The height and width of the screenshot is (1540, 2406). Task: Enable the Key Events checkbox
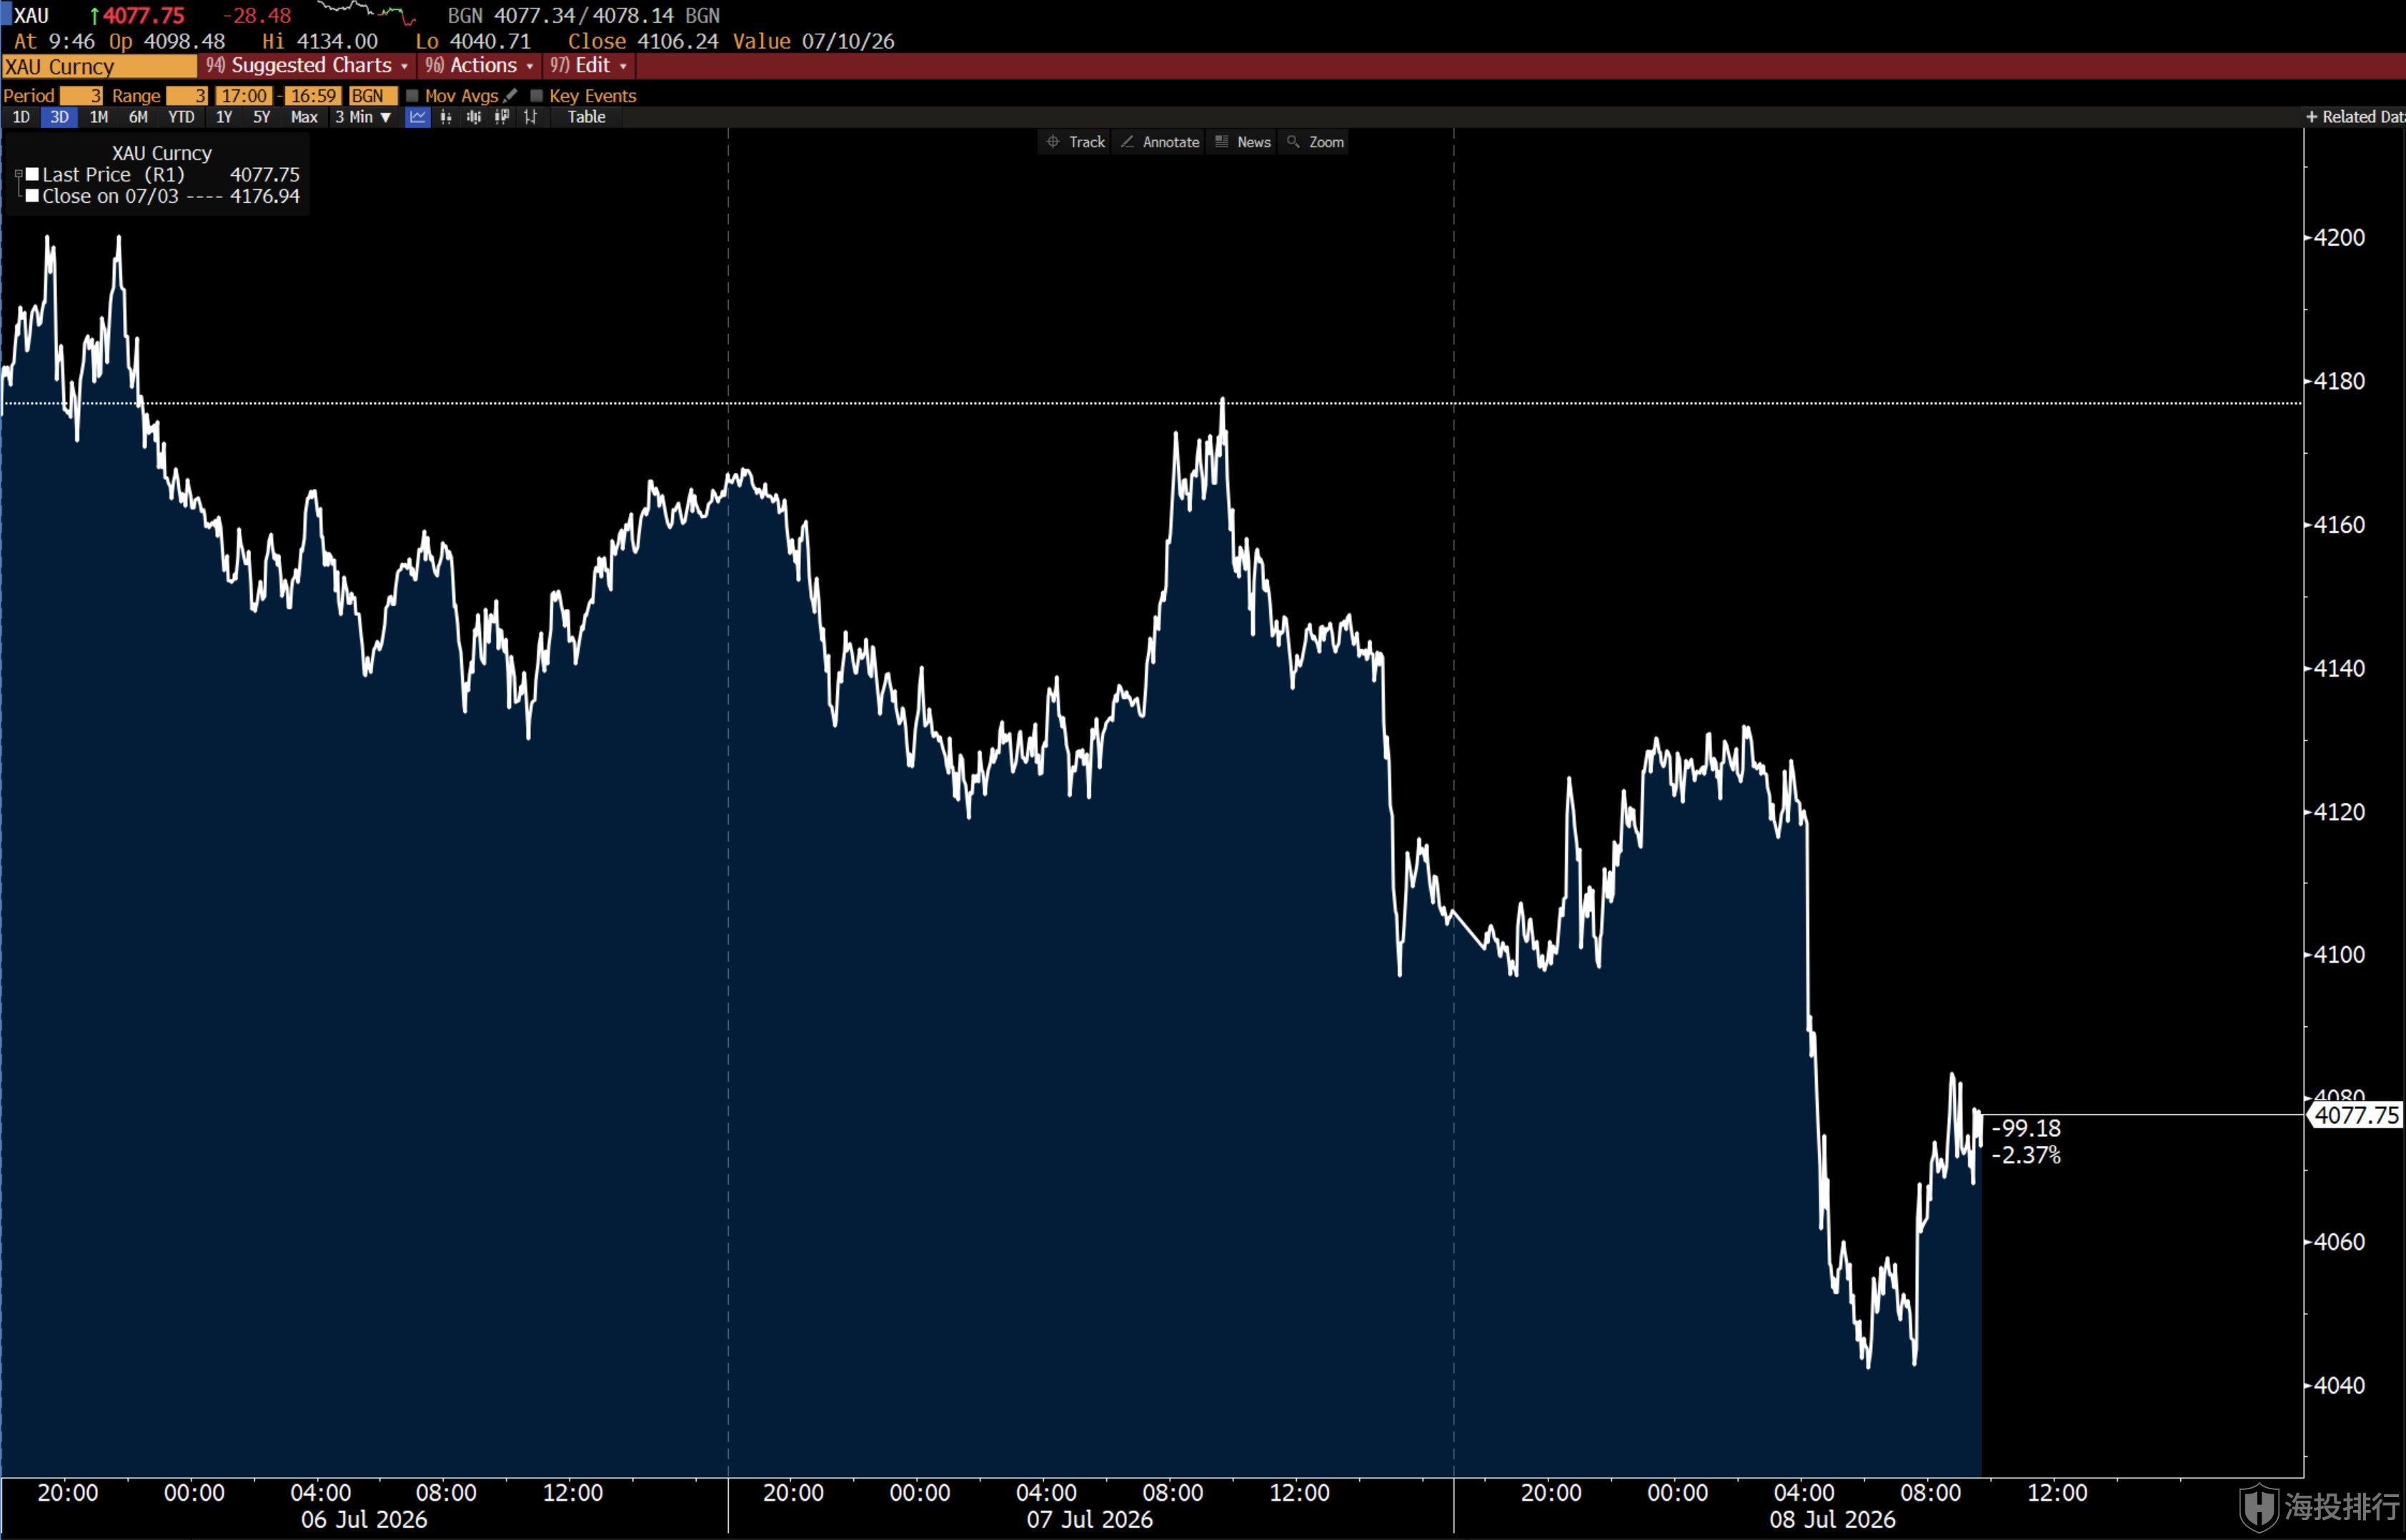pos(536,95)
